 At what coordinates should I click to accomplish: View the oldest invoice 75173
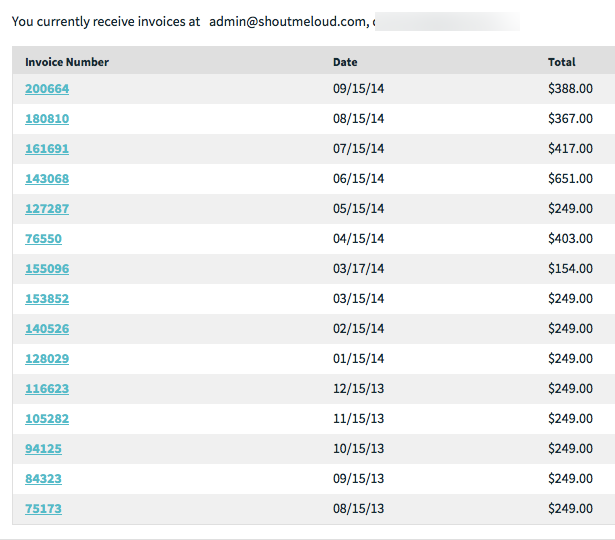pyautogui.click(x=44, y=509)
